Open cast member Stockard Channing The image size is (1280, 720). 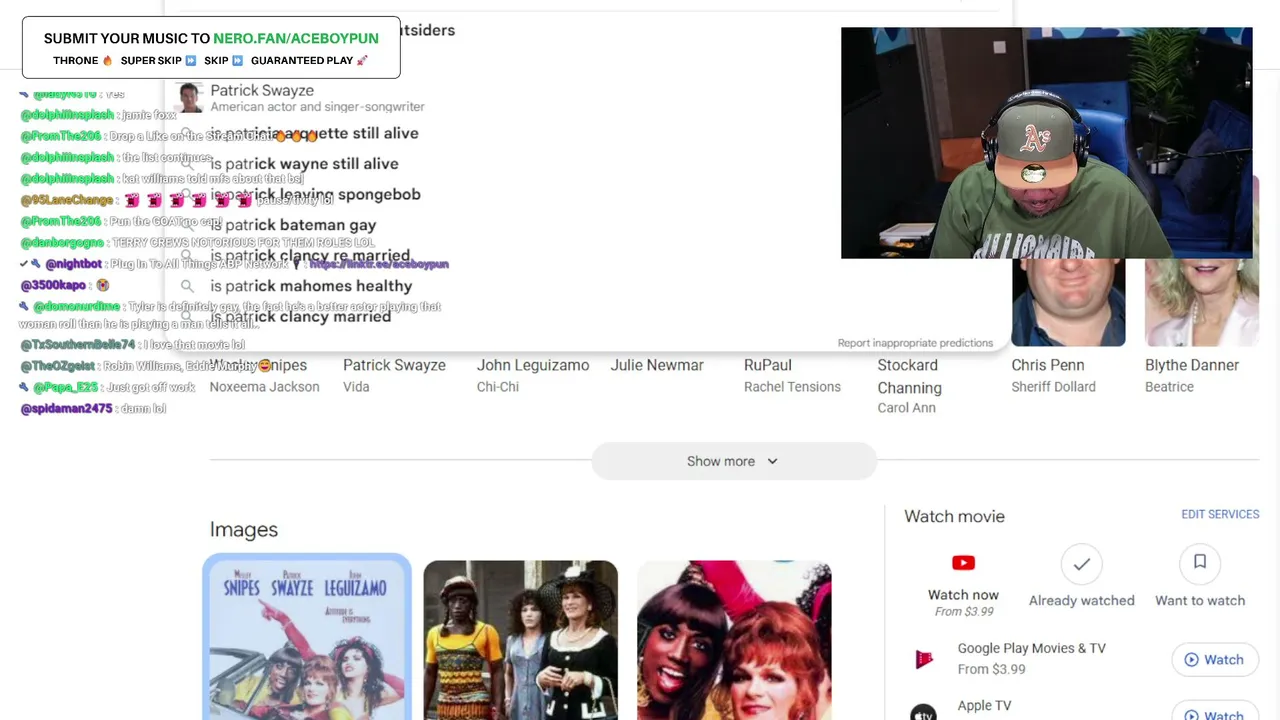910,376
